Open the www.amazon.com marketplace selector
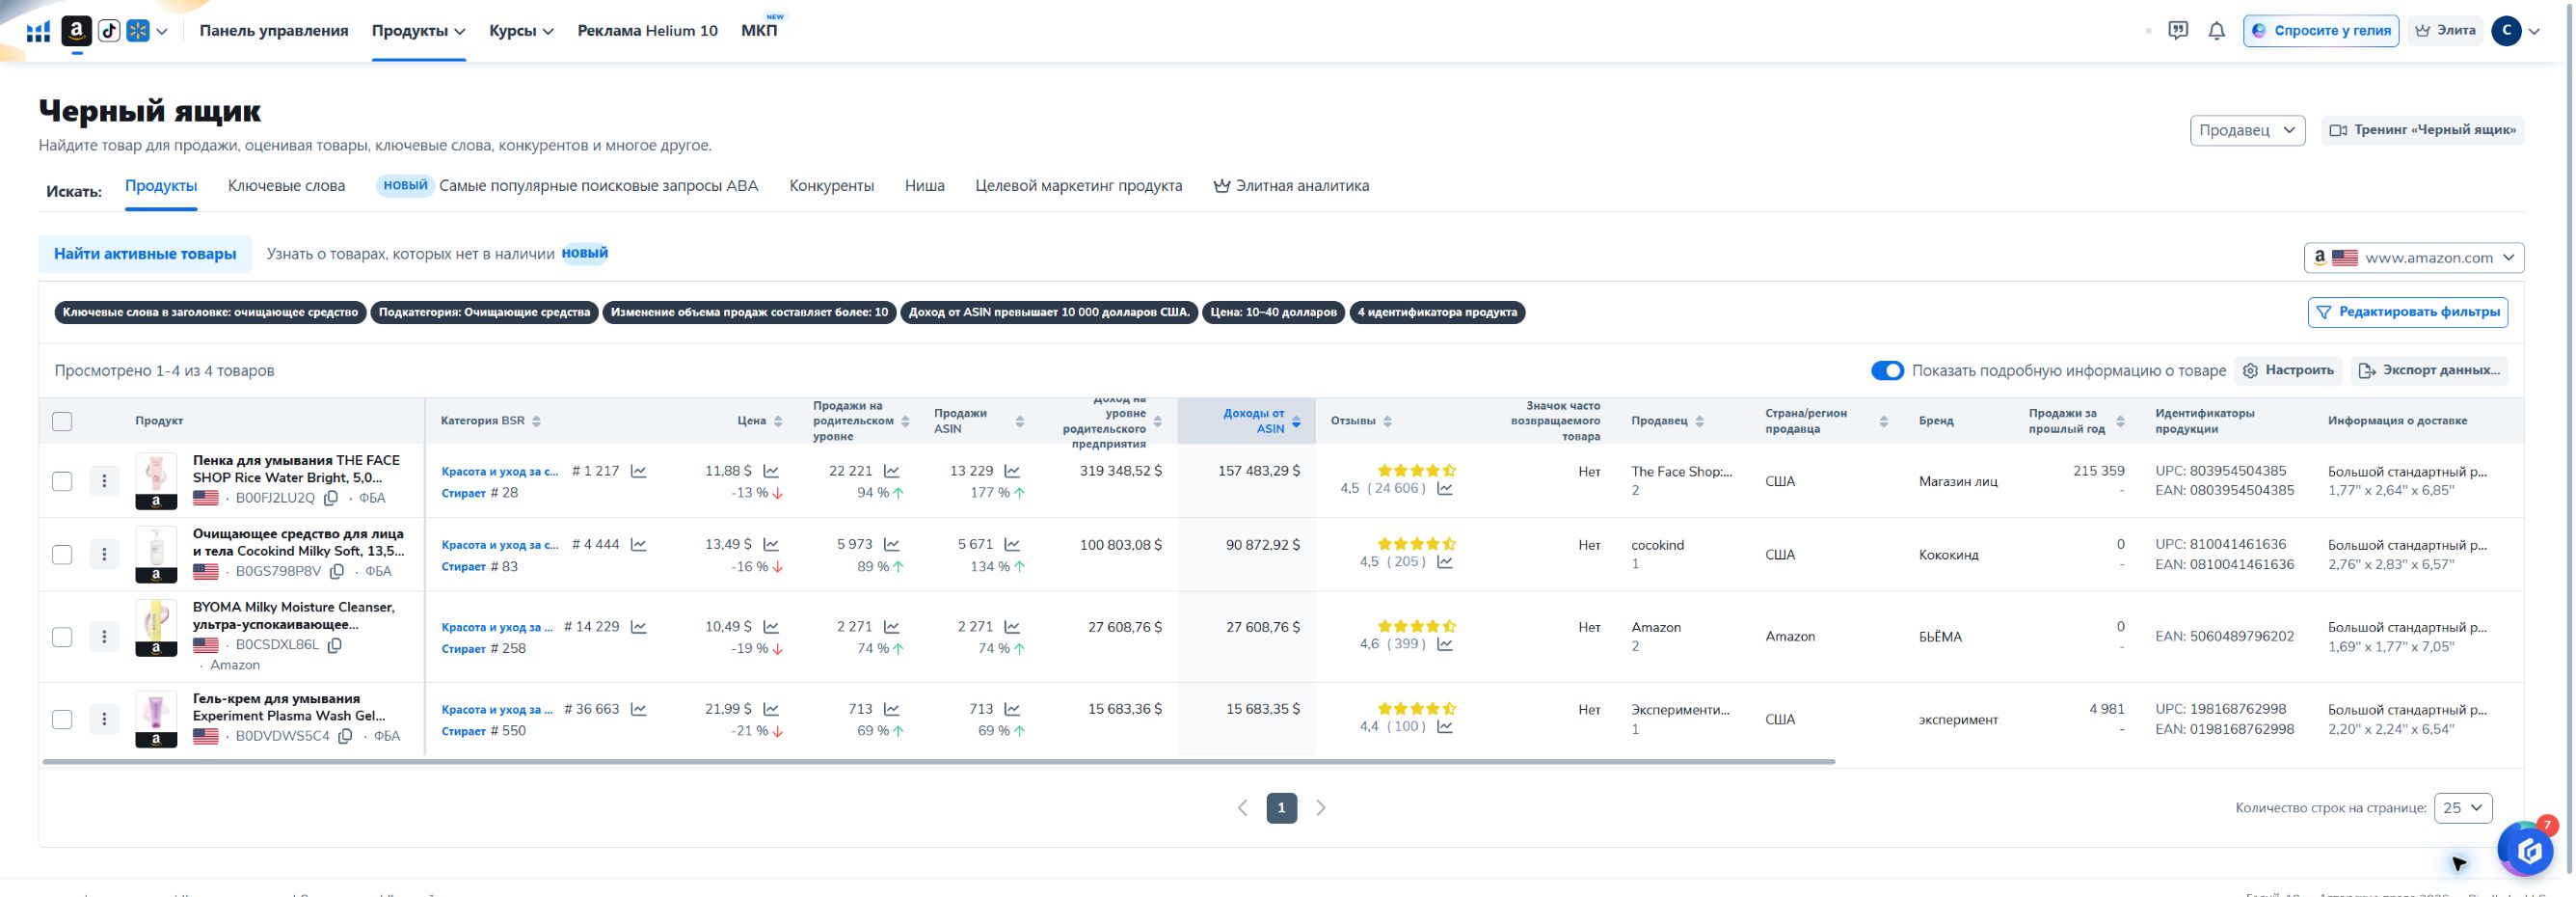The image size is (2576, 897). click(2413, 258)
